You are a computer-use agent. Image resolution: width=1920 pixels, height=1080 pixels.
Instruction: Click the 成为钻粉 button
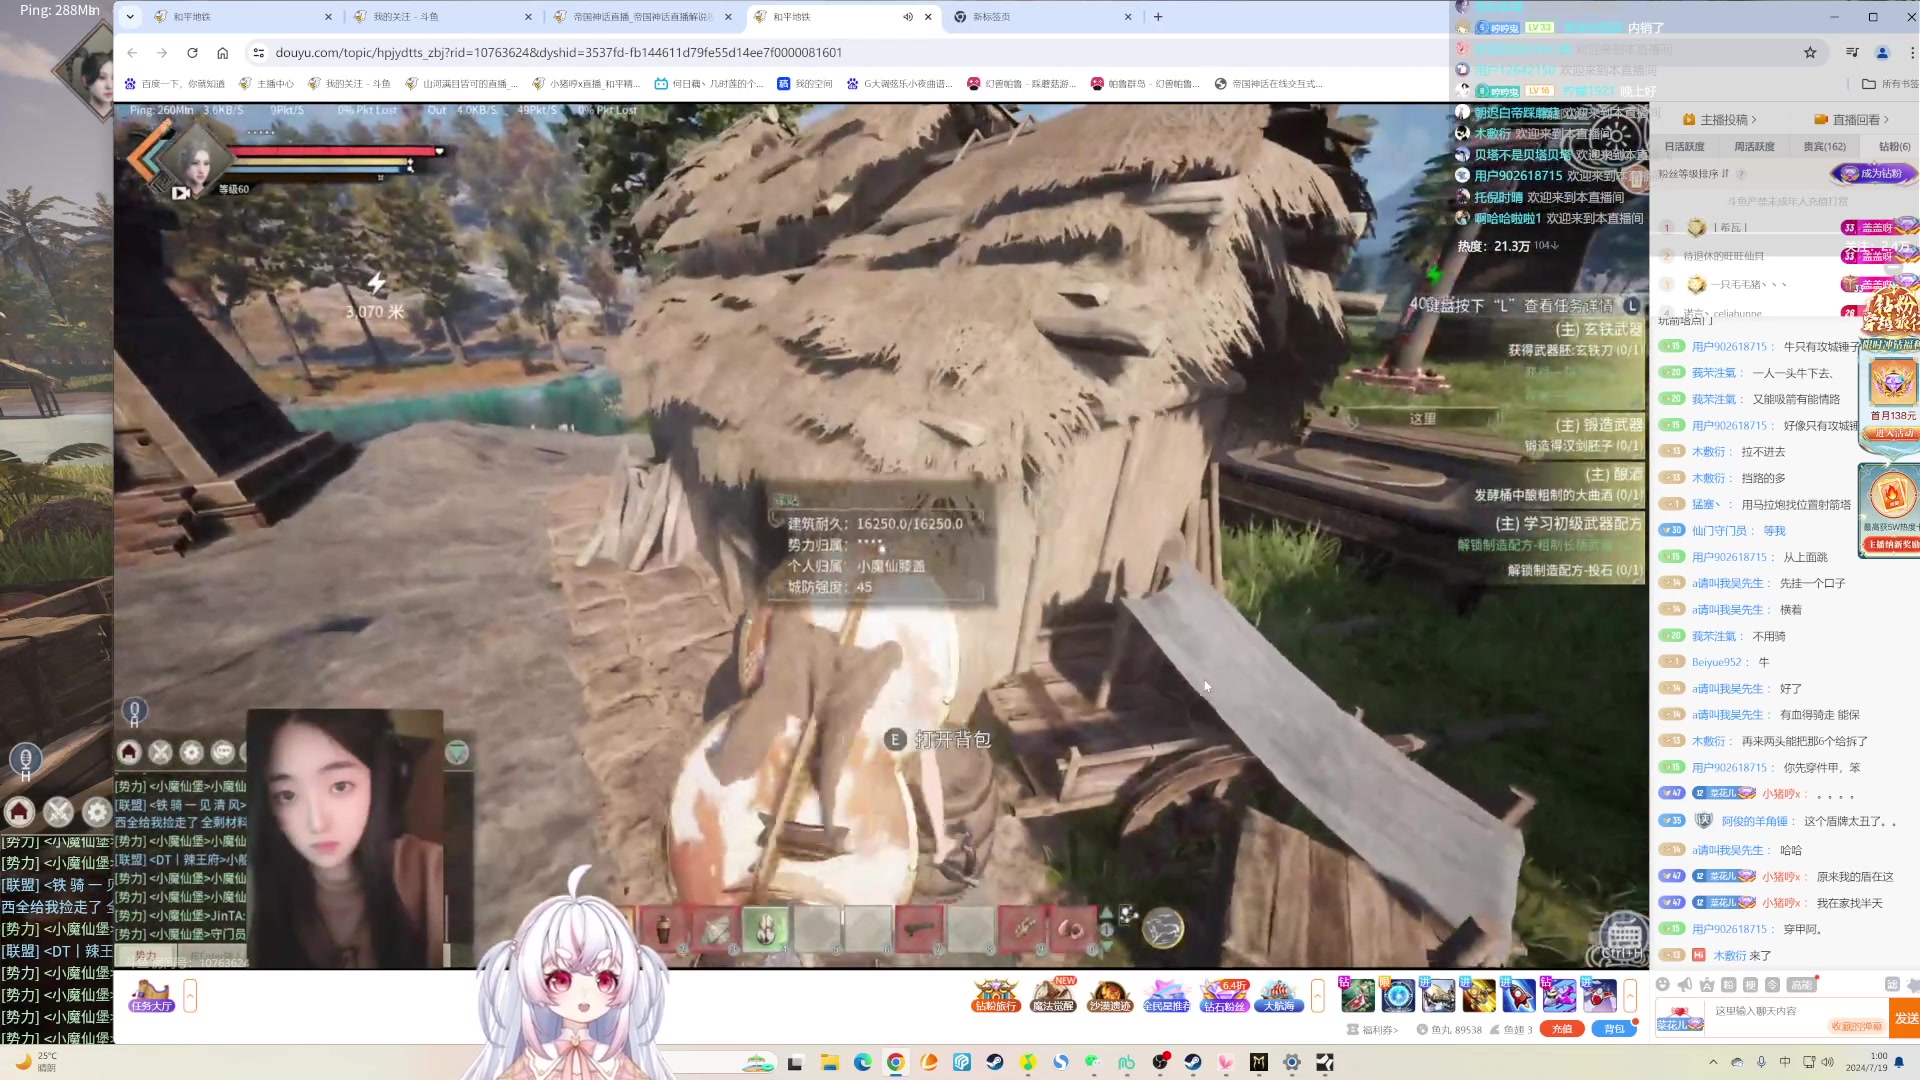[1873, 174]
